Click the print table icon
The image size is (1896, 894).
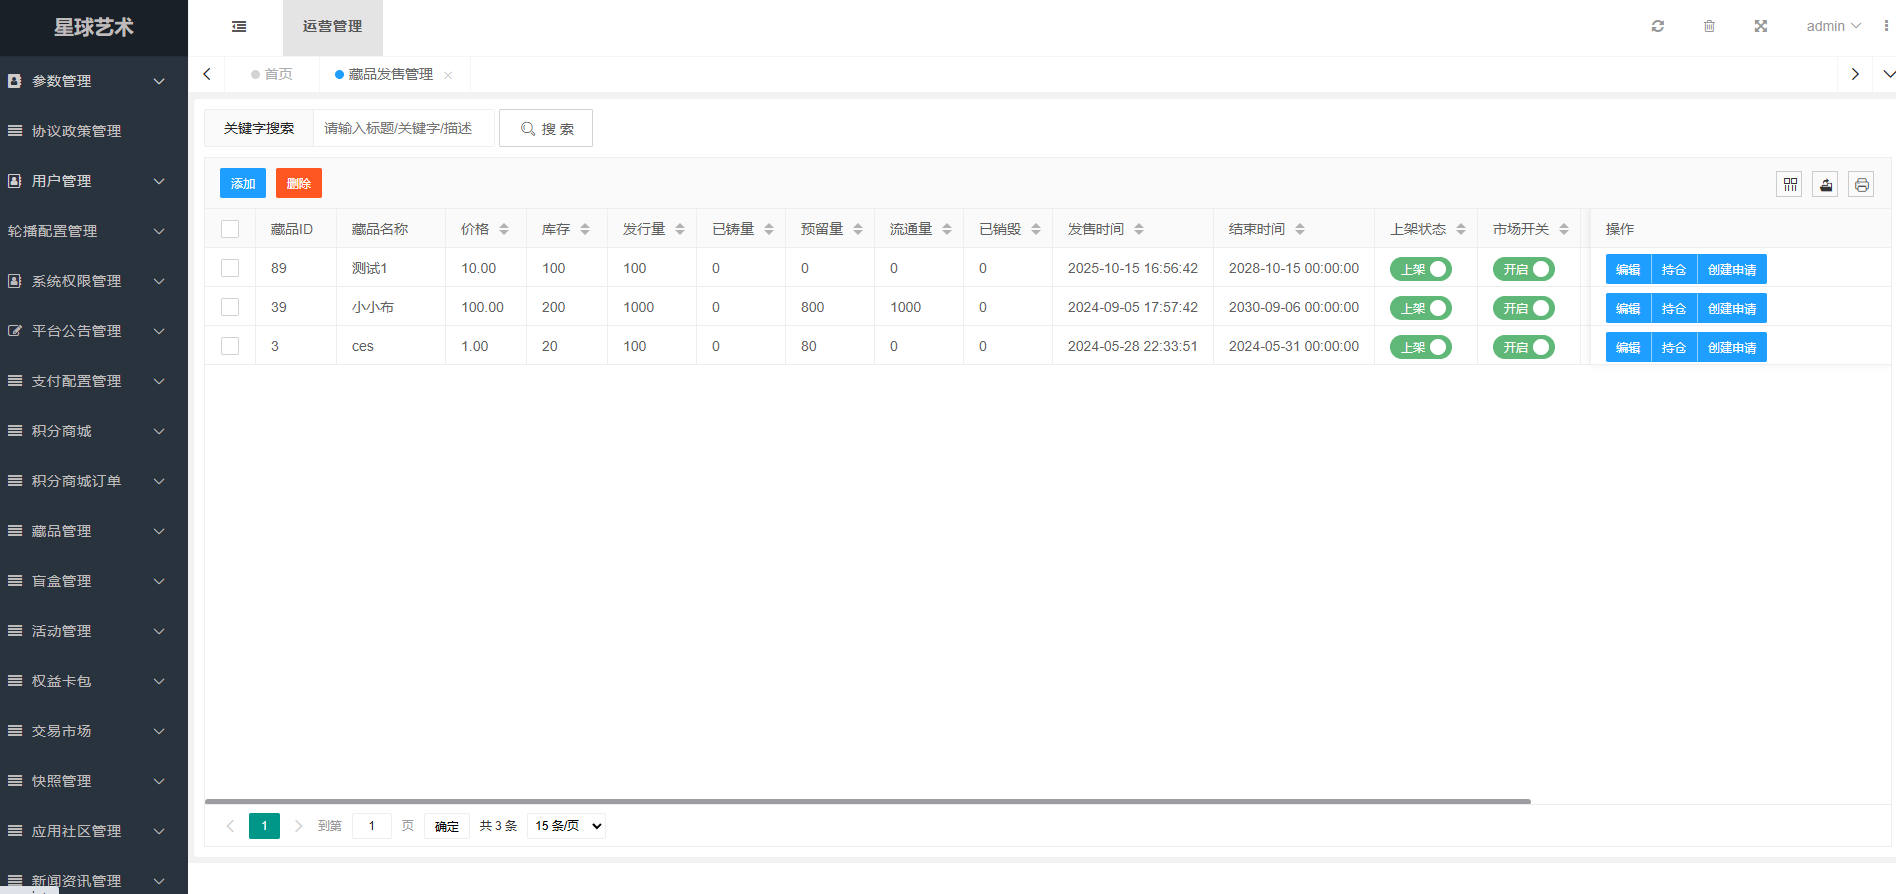(1861, 184)
